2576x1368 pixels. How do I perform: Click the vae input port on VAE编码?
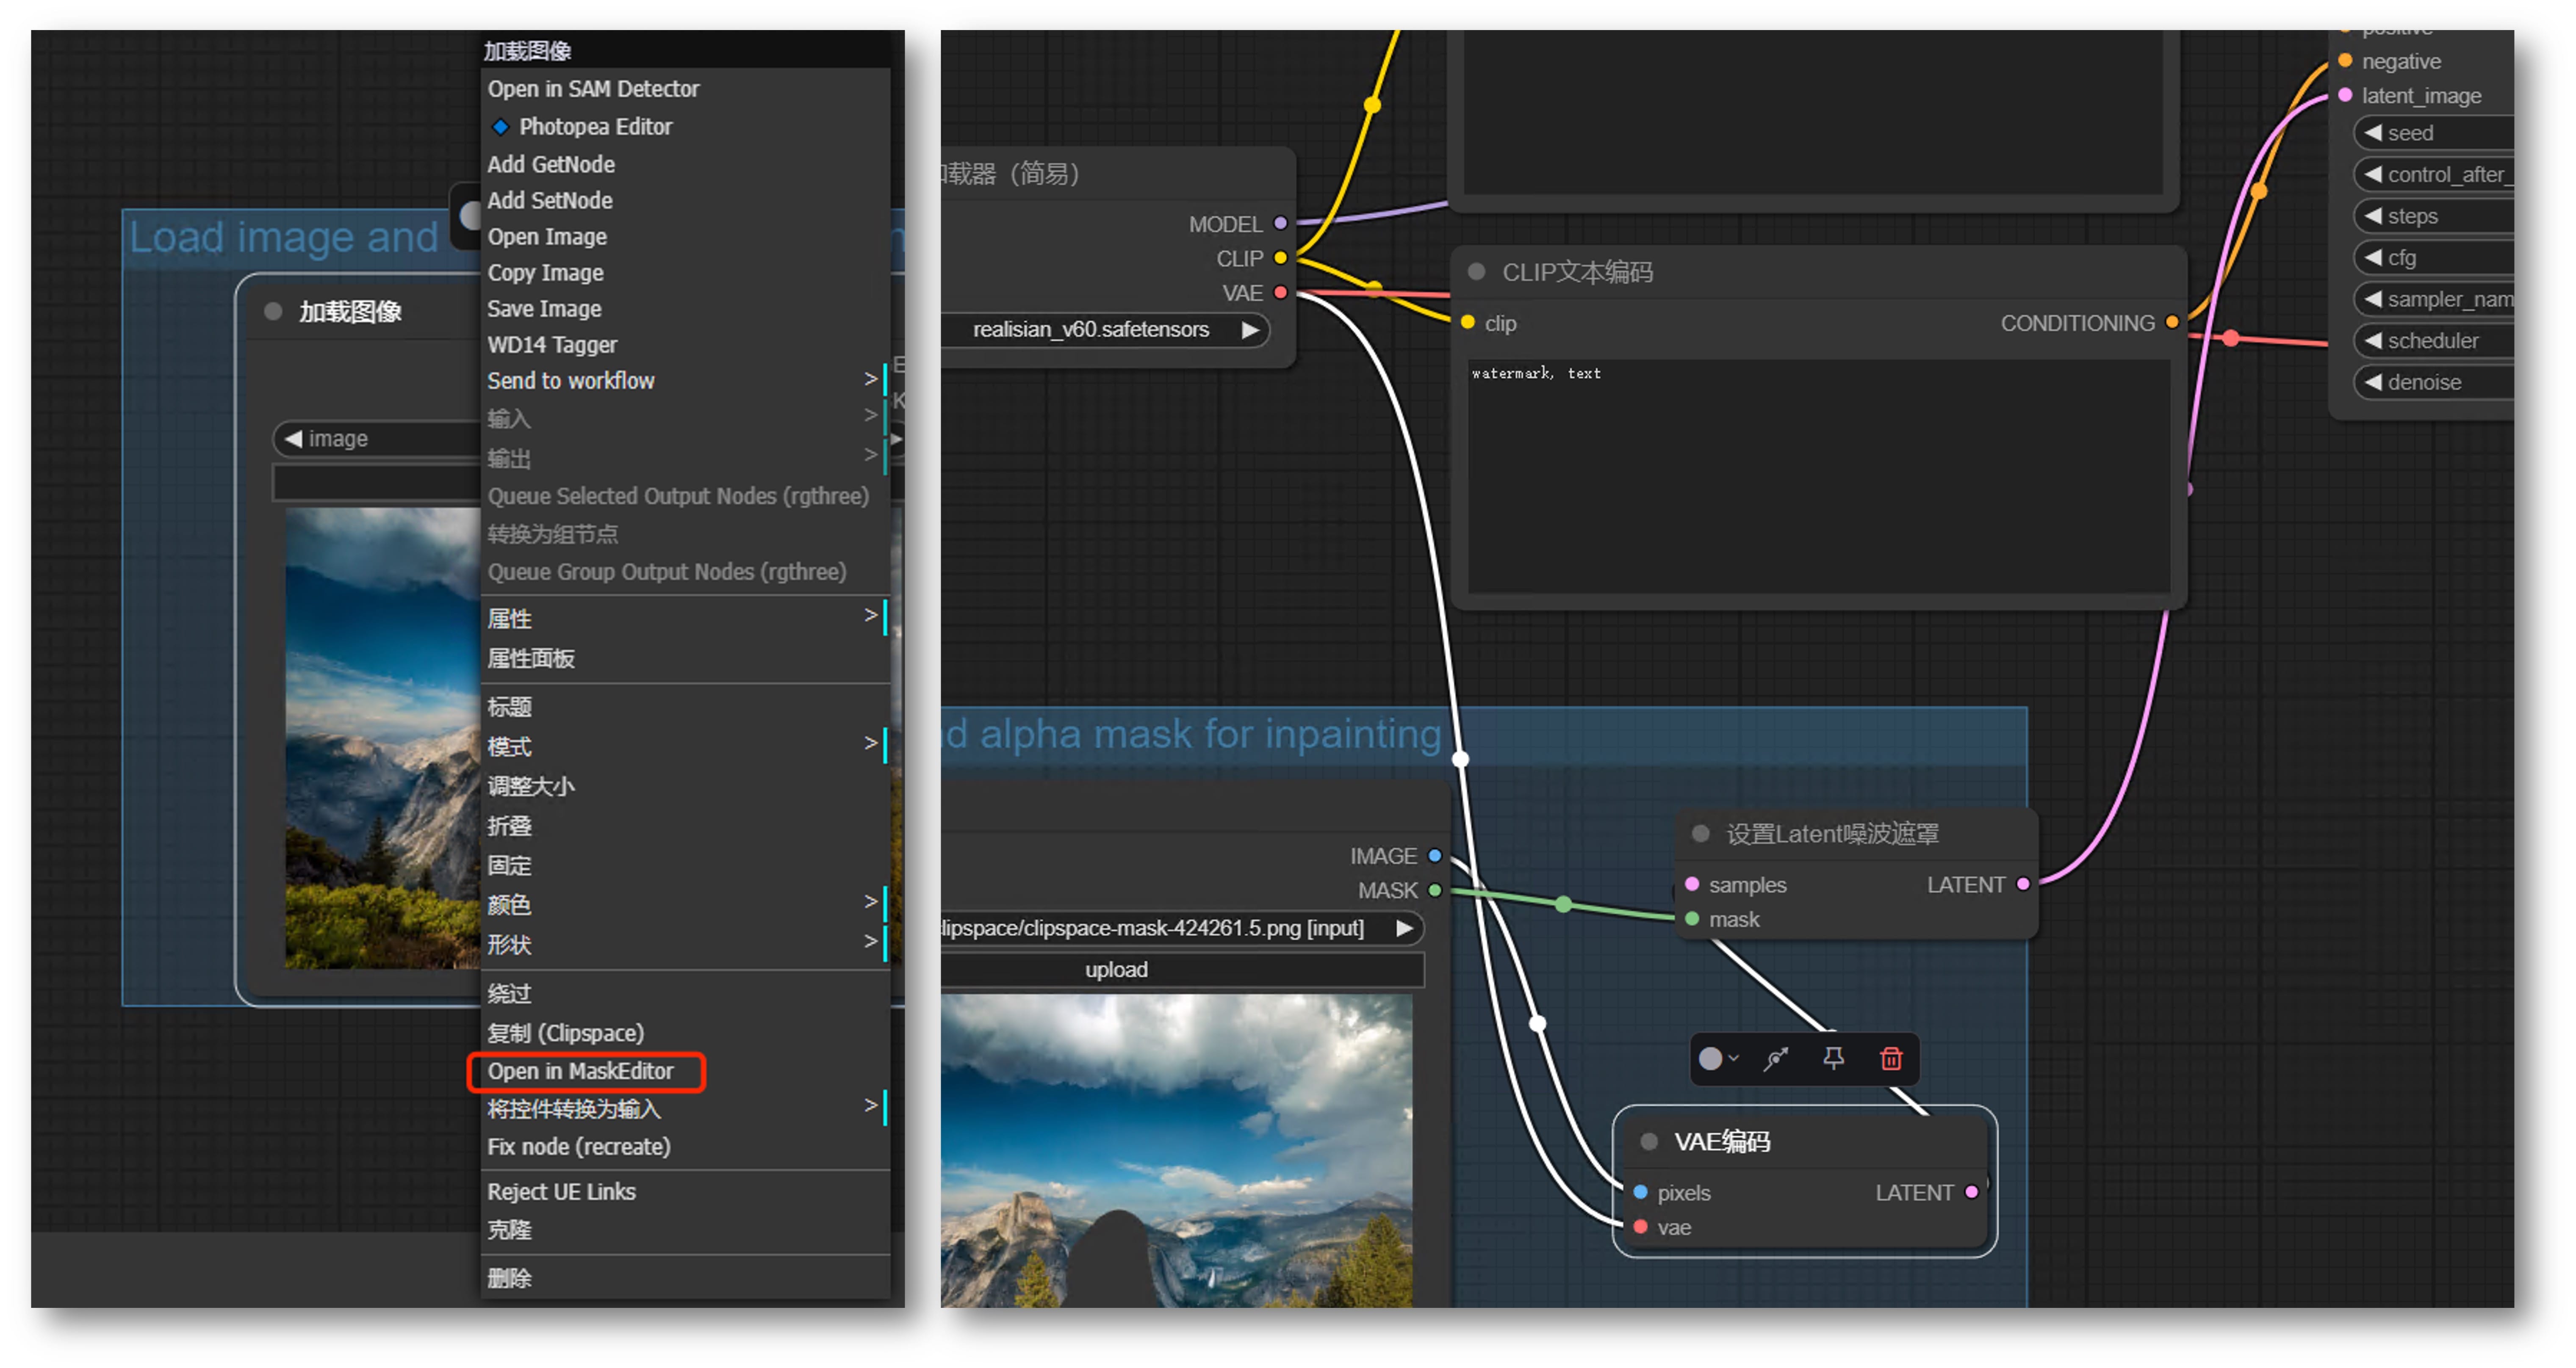(x=1640, y=1226)
